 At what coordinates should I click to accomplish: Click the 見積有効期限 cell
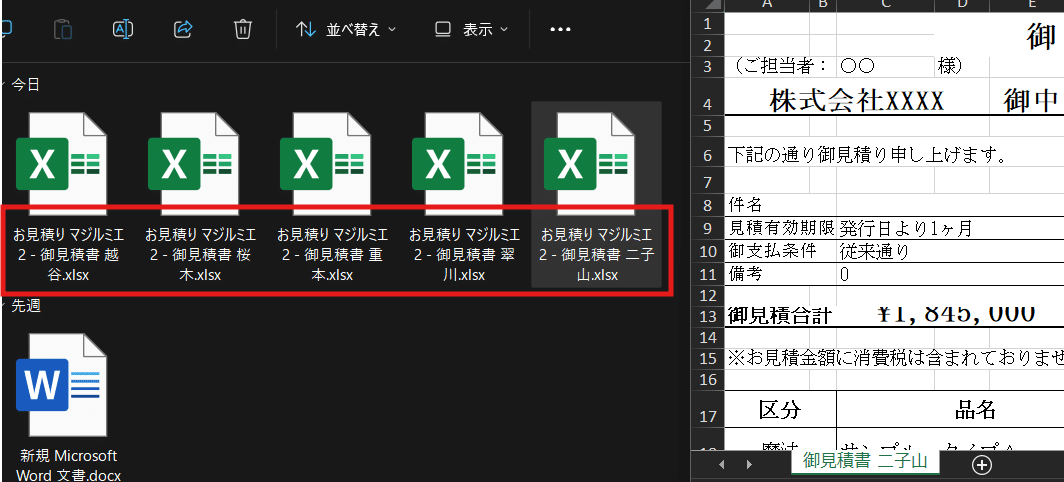780,227
